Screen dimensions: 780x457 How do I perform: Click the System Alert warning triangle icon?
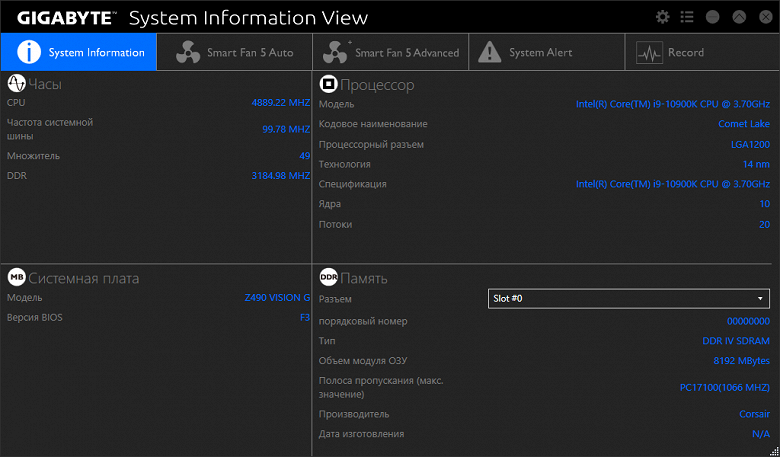(488, 53)
